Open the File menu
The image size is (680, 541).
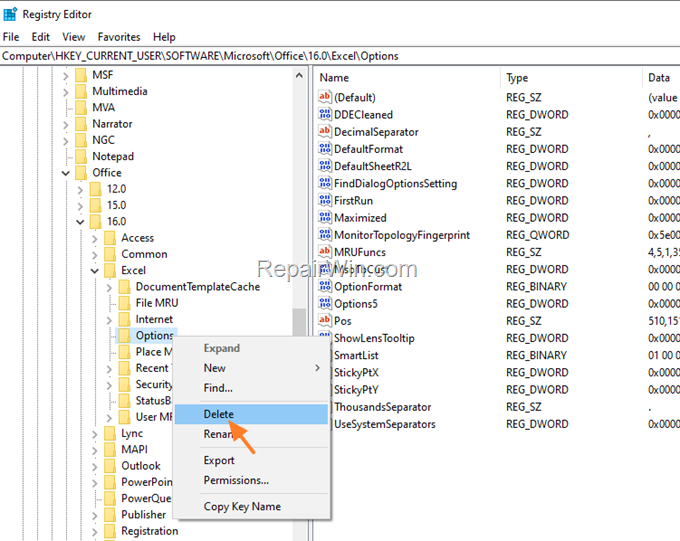click(x=11, y=37)
